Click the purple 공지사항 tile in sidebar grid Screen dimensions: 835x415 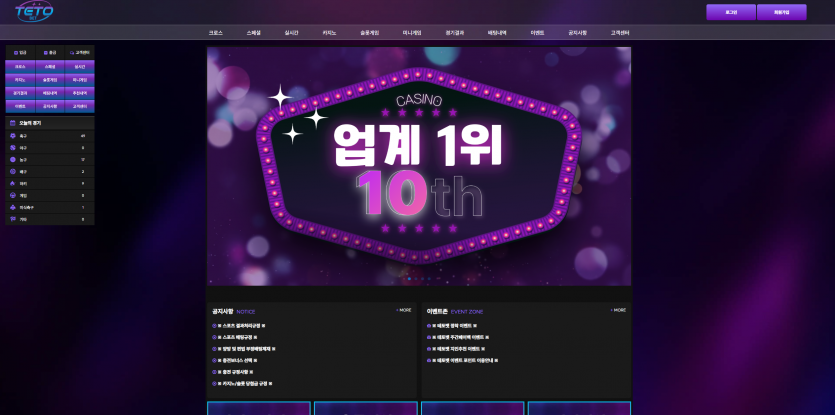50,107
